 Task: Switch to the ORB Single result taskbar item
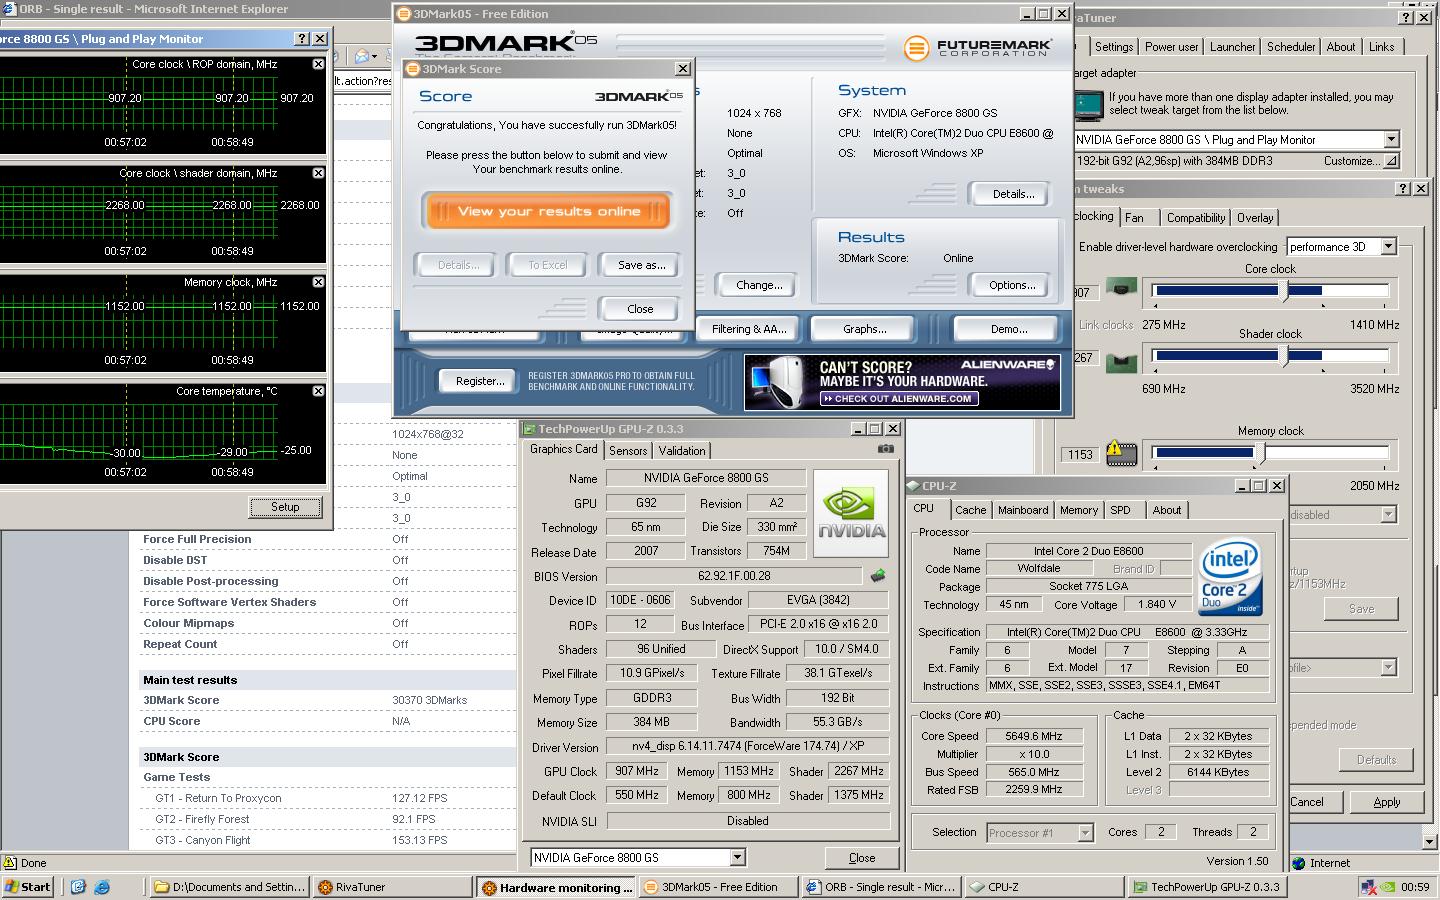[881, 887]
